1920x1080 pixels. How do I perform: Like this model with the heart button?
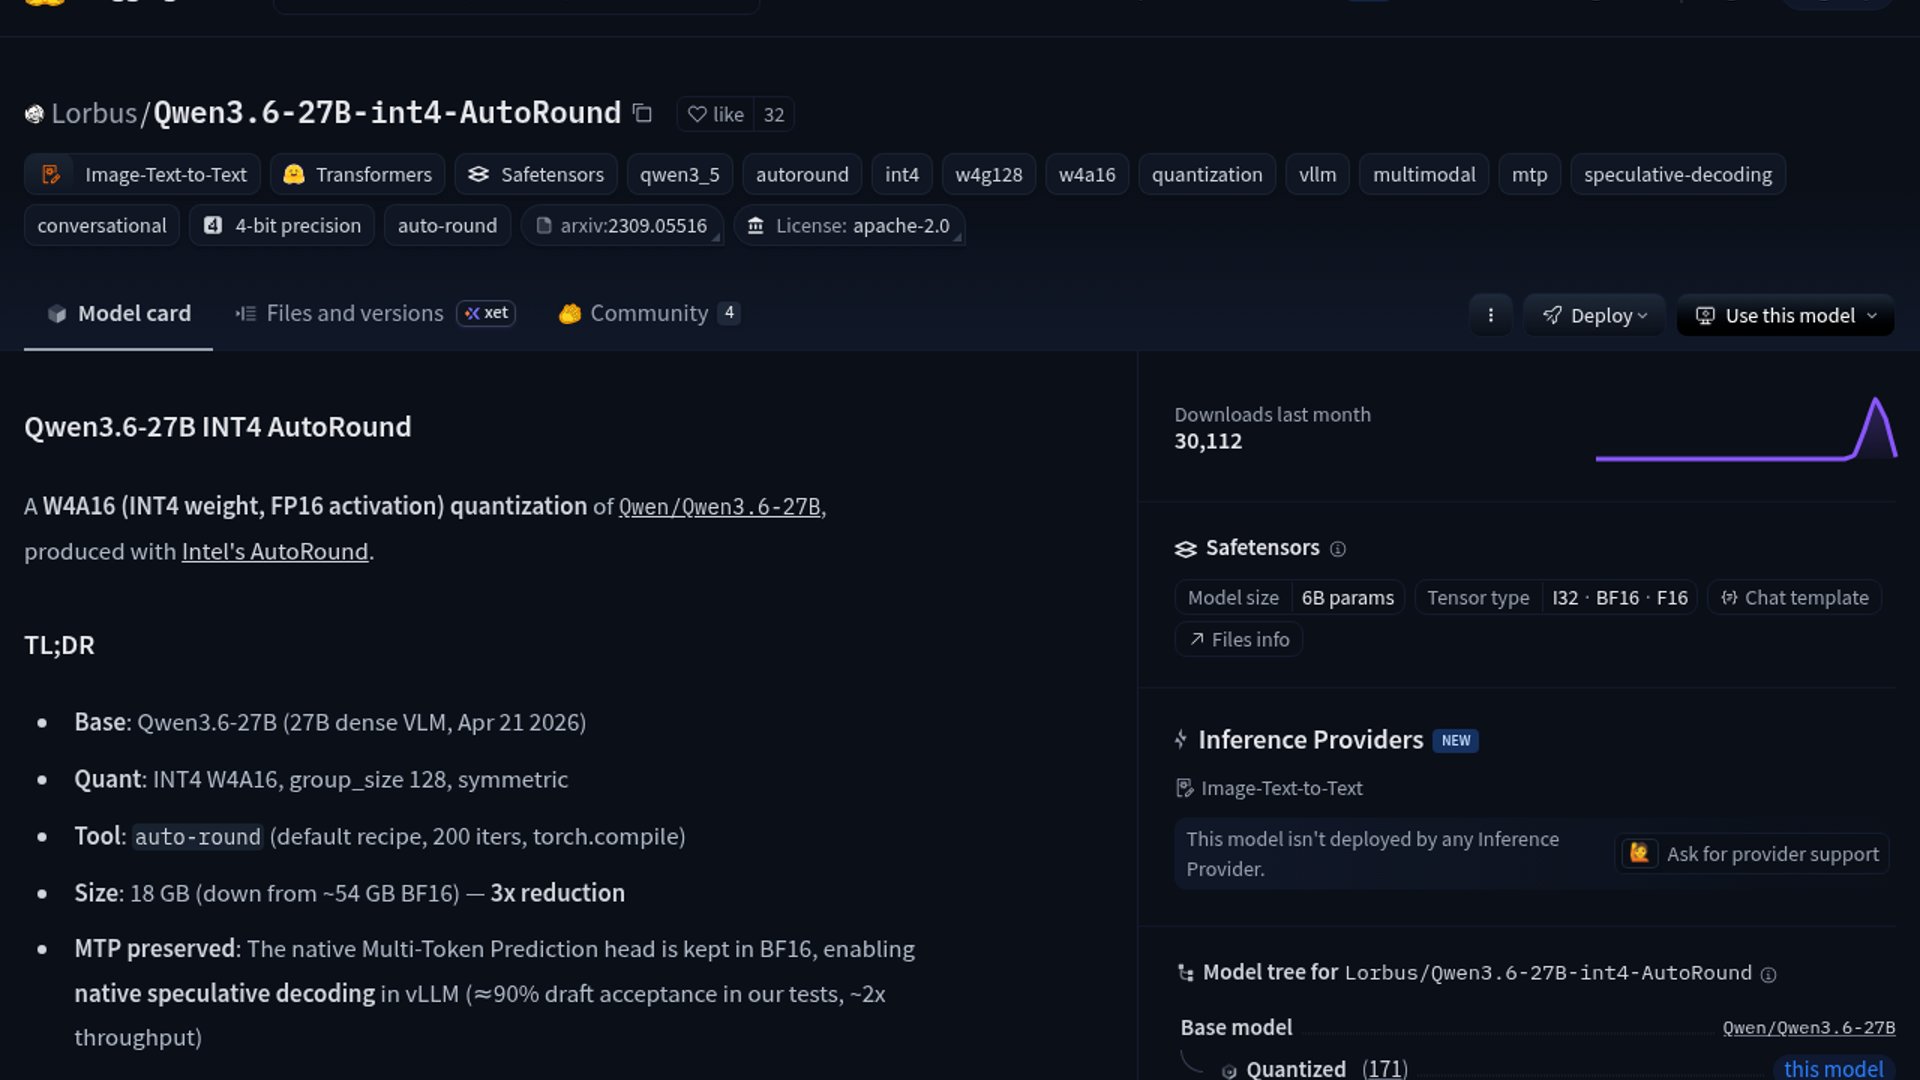[716, 115]
